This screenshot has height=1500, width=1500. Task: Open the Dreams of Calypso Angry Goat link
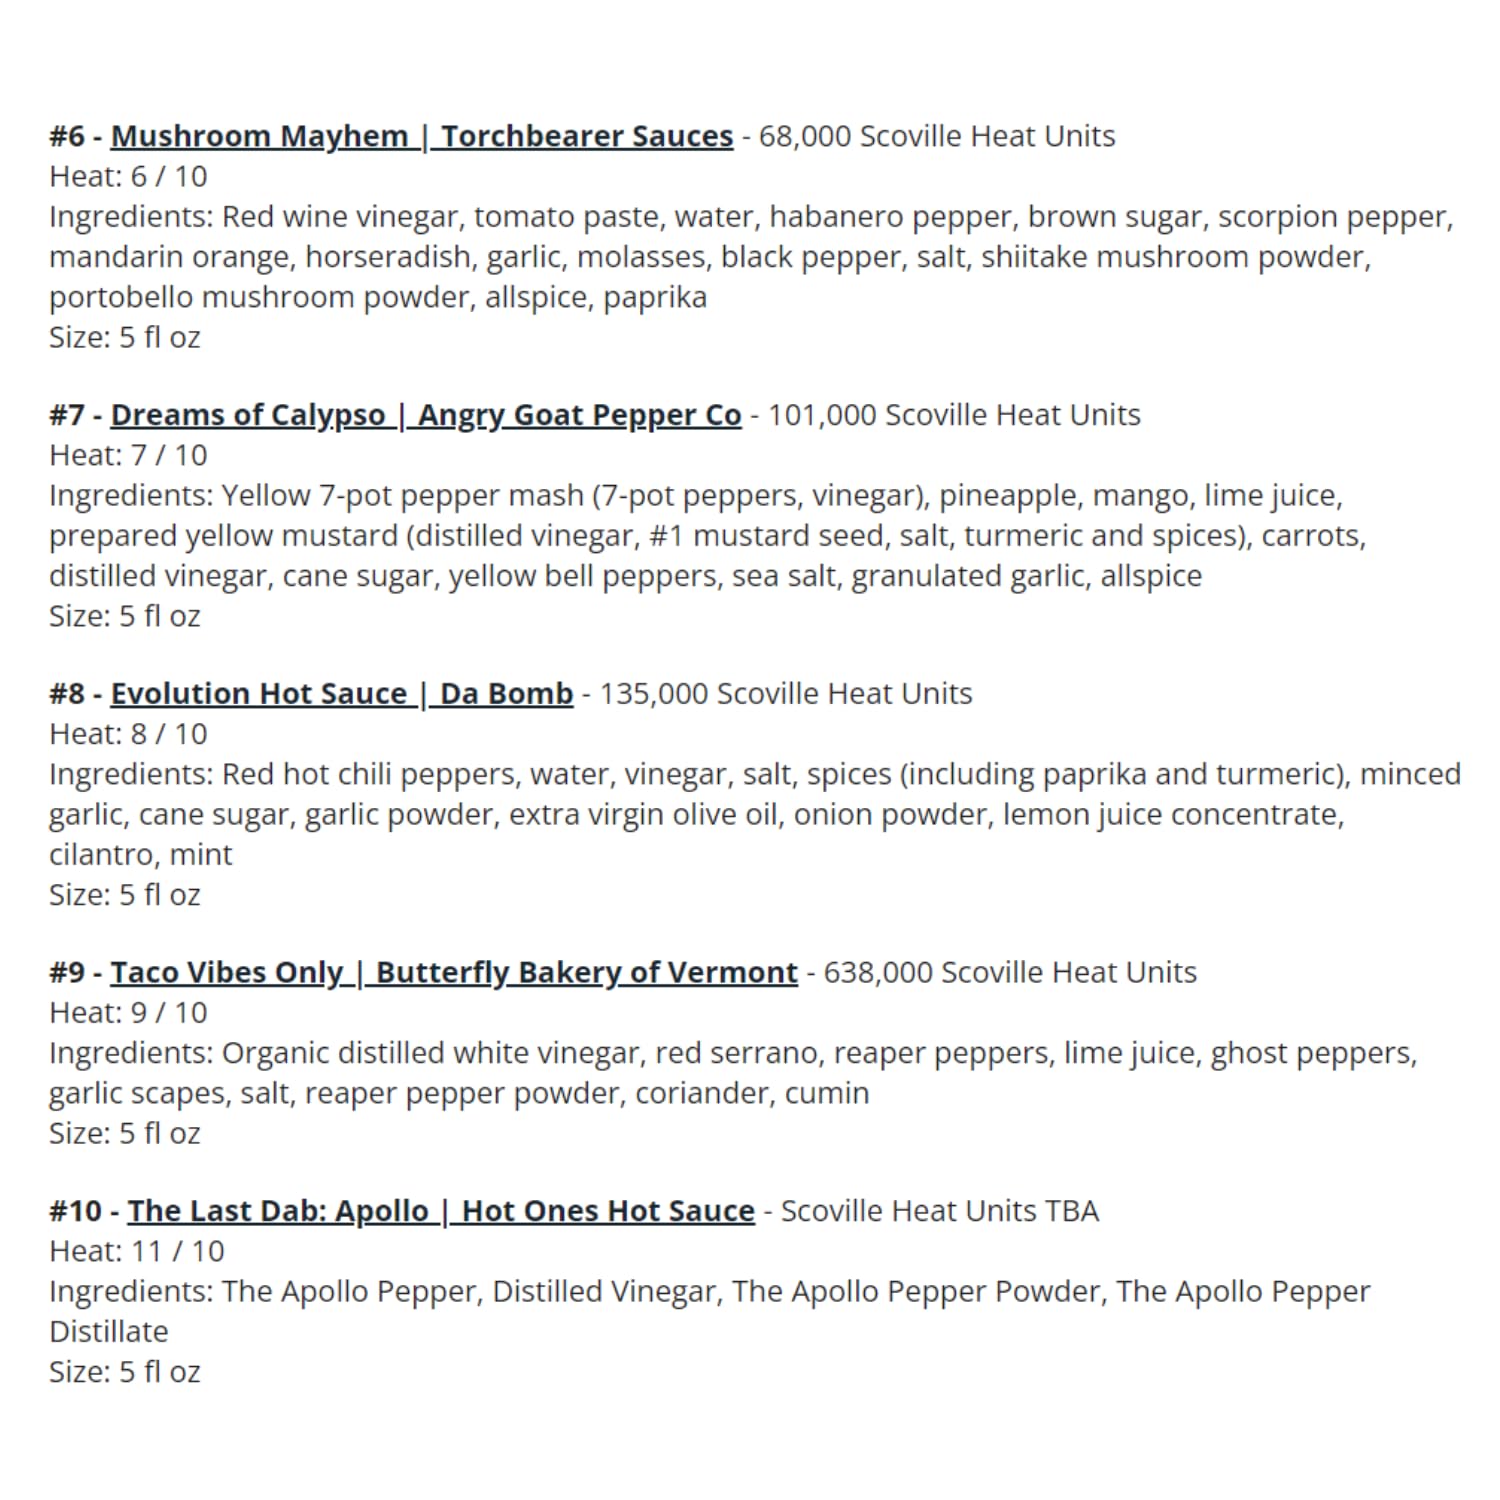(426, 415)
